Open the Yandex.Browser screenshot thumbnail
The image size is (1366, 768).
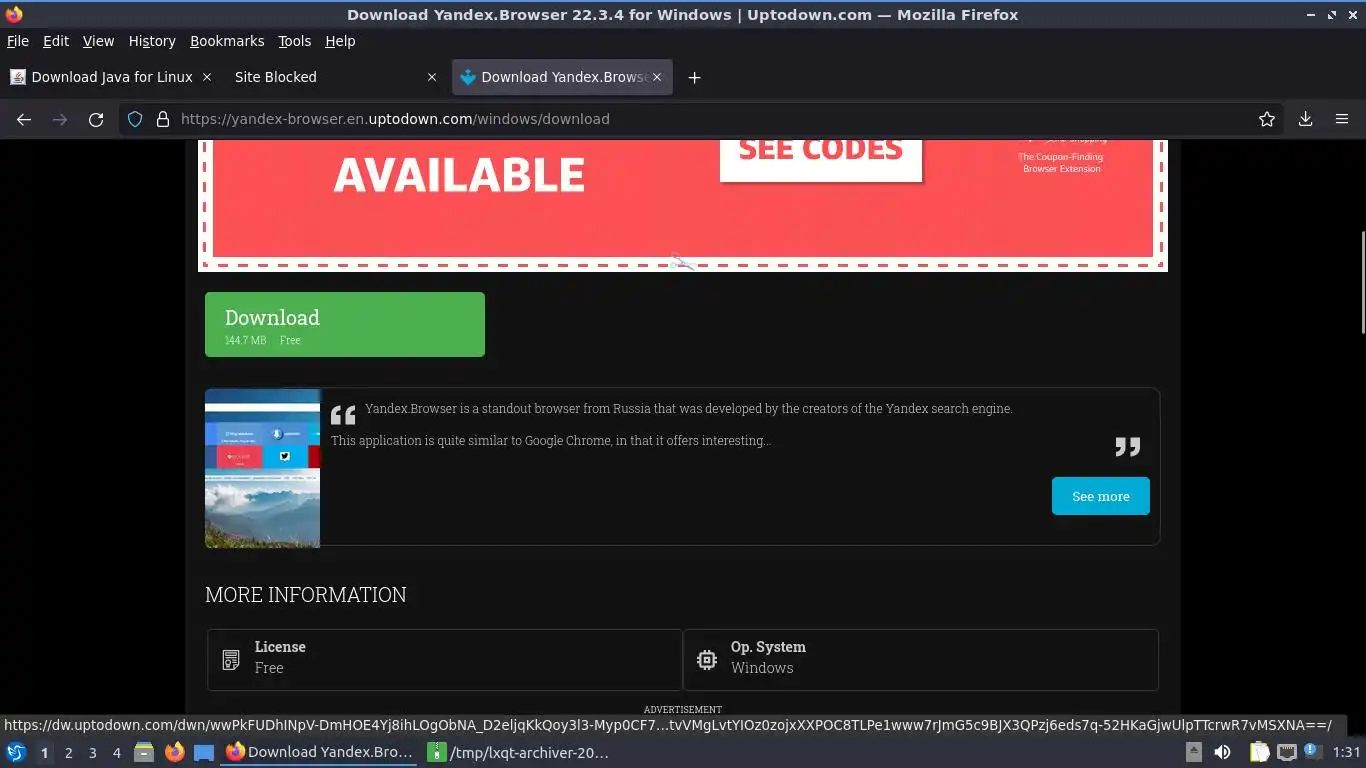point(262,468)
